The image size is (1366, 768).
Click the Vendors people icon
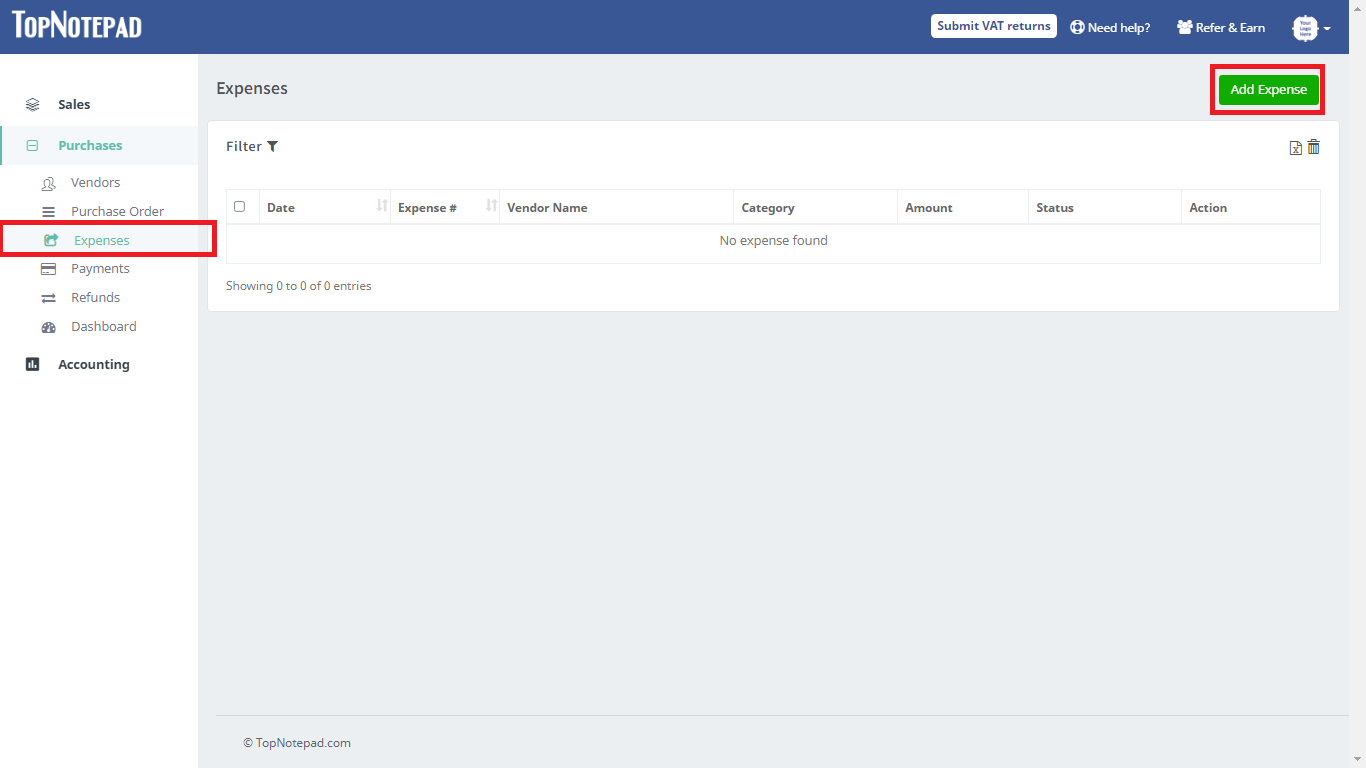click(x=48, y=183)
